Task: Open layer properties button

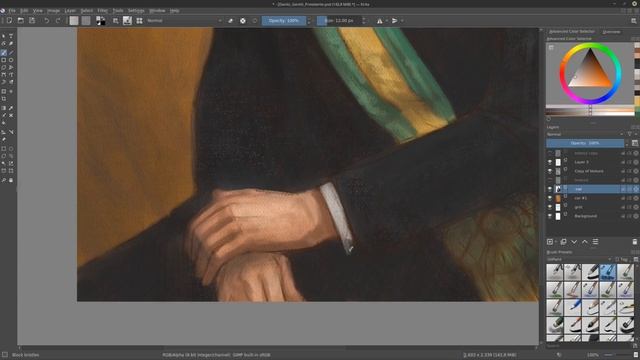Action: [x=596, y=242]
